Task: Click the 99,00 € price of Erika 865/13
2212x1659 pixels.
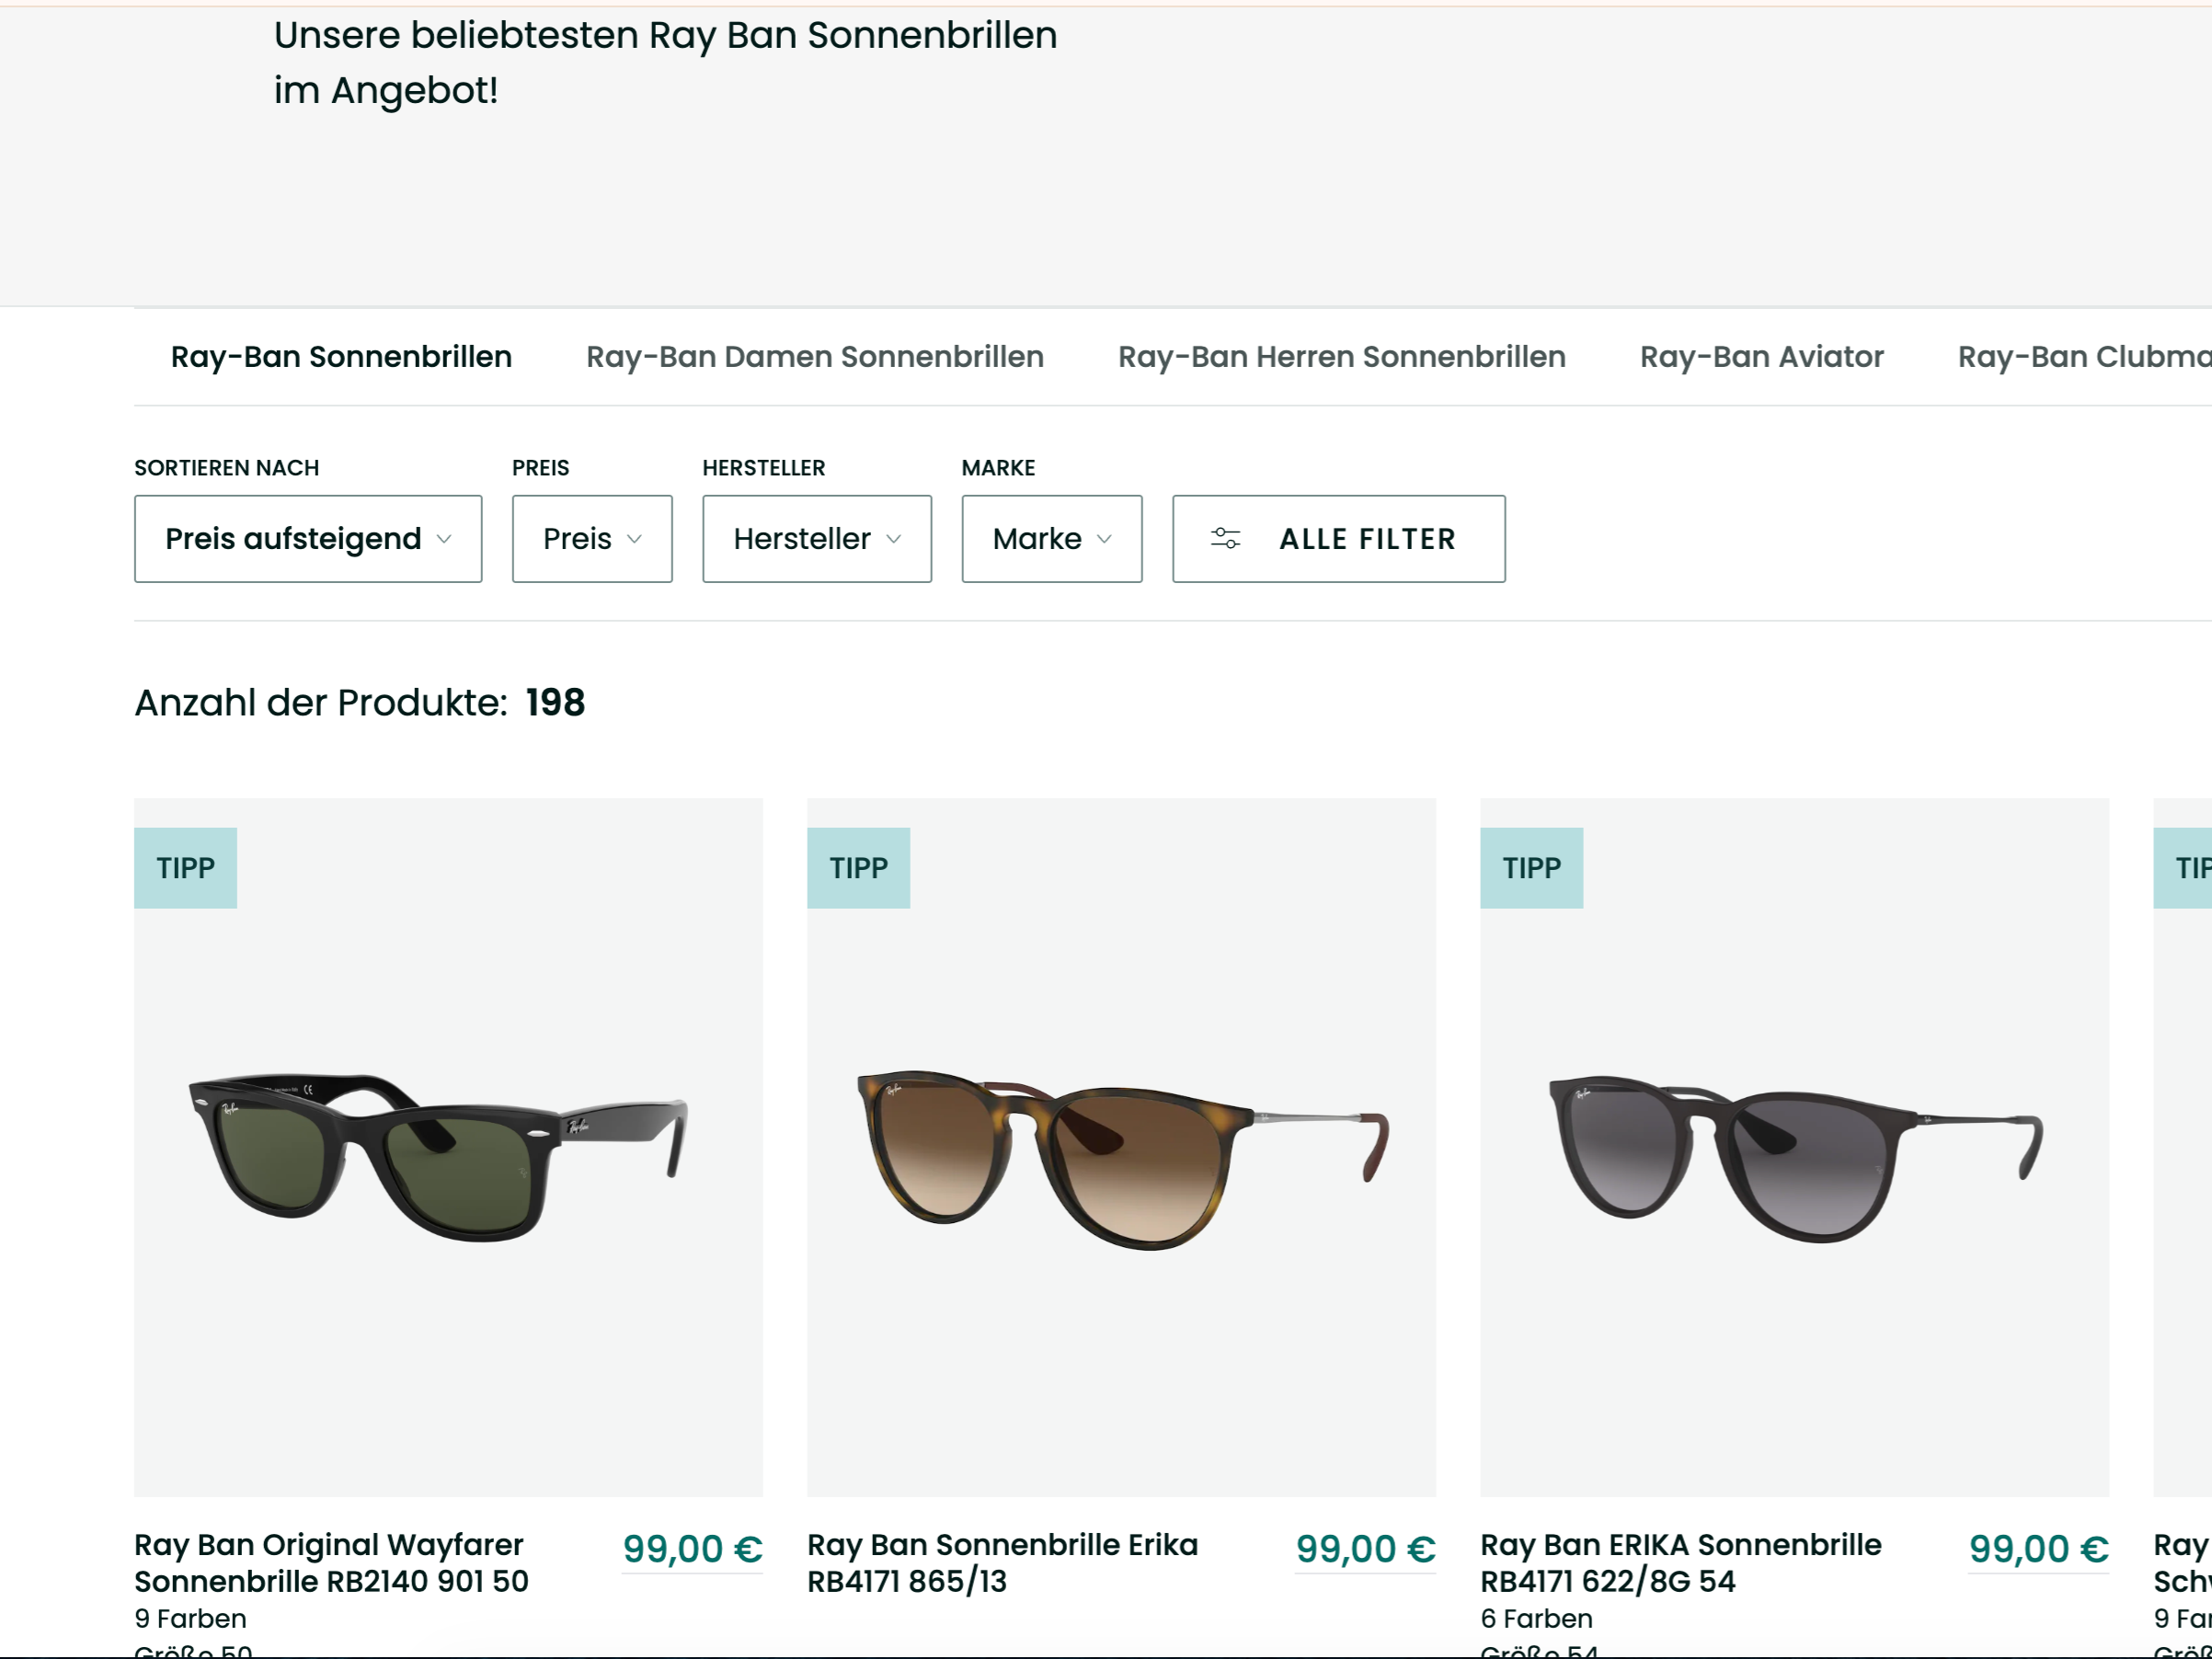Action: (x=1366, y=1549)
